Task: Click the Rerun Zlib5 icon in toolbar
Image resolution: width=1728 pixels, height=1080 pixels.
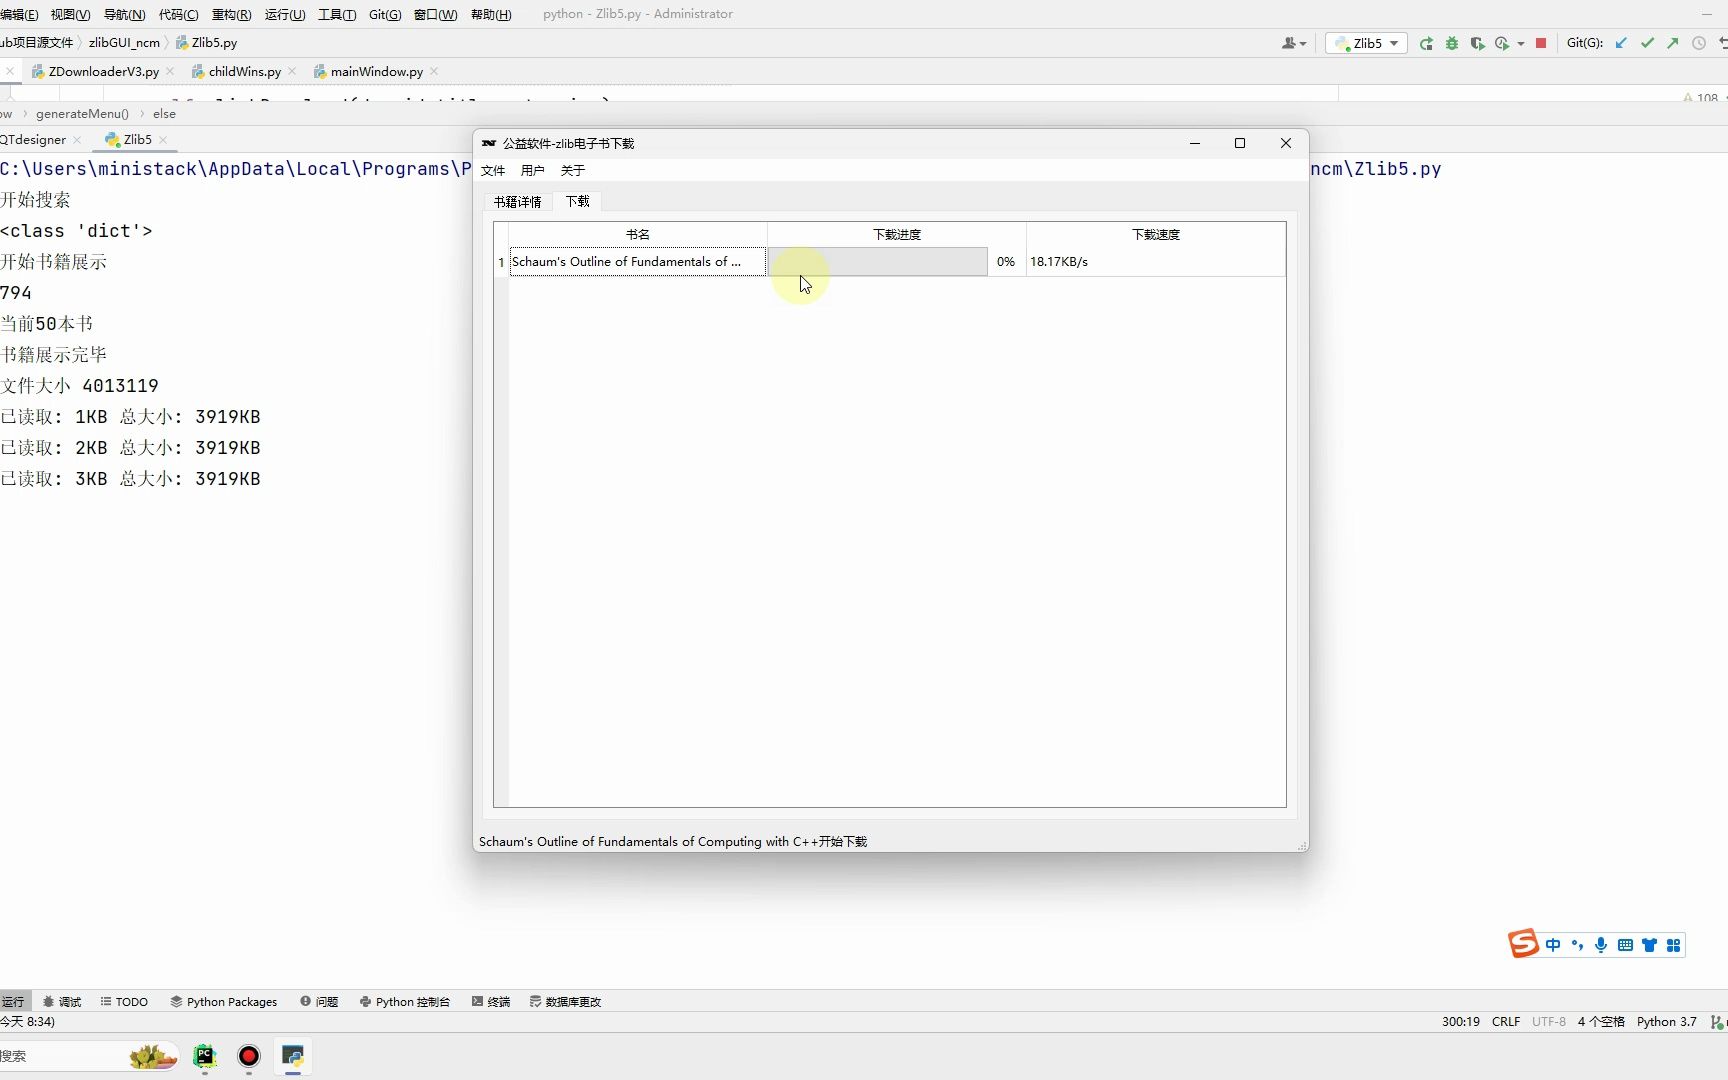Action: 1426,43
